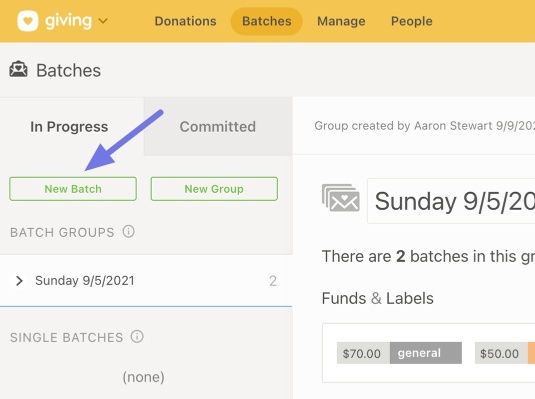Open the People tab
The height and width of the screenshot is (399, 535).
(411, 21)
